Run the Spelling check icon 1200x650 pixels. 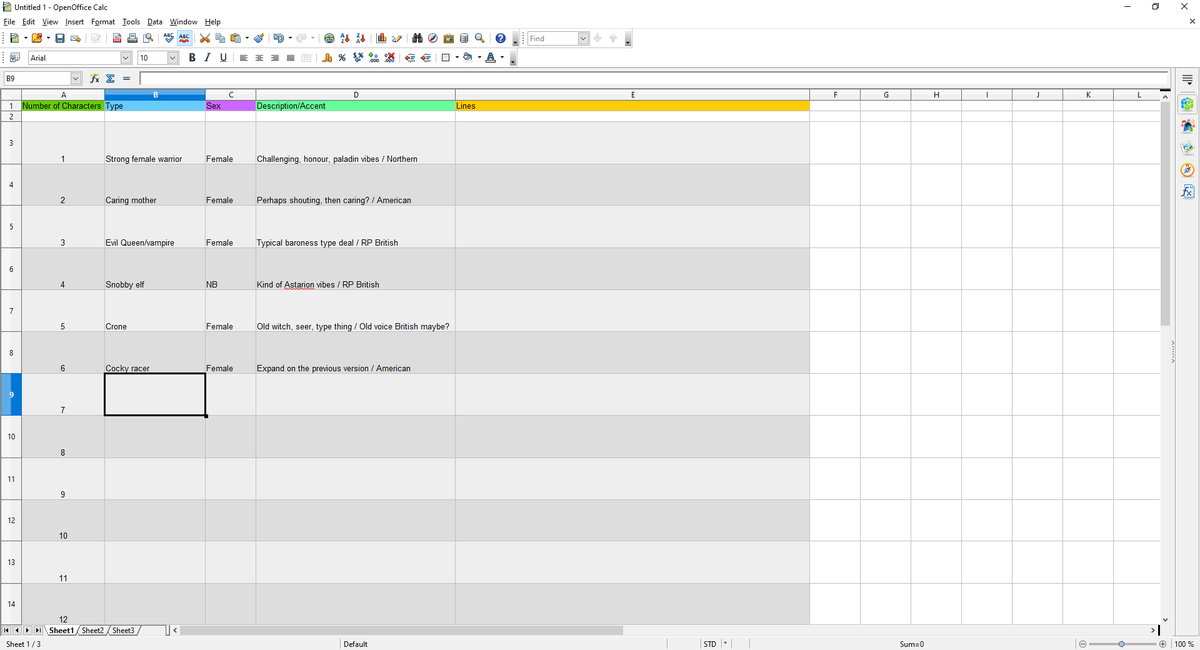pos(169,38)
